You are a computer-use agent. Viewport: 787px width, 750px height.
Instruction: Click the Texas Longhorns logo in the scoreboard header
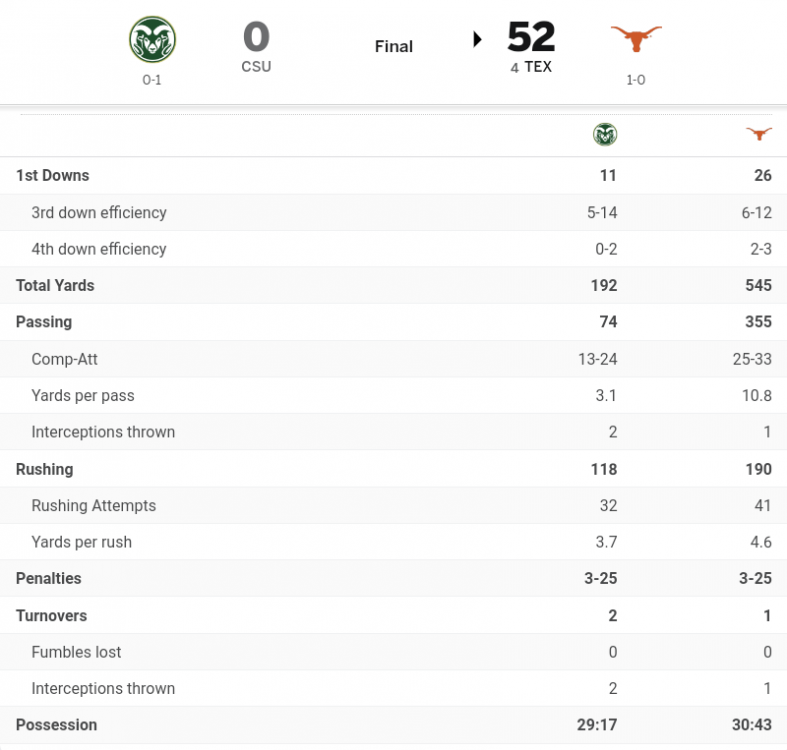pyautogui.click(x=636, y=39)
